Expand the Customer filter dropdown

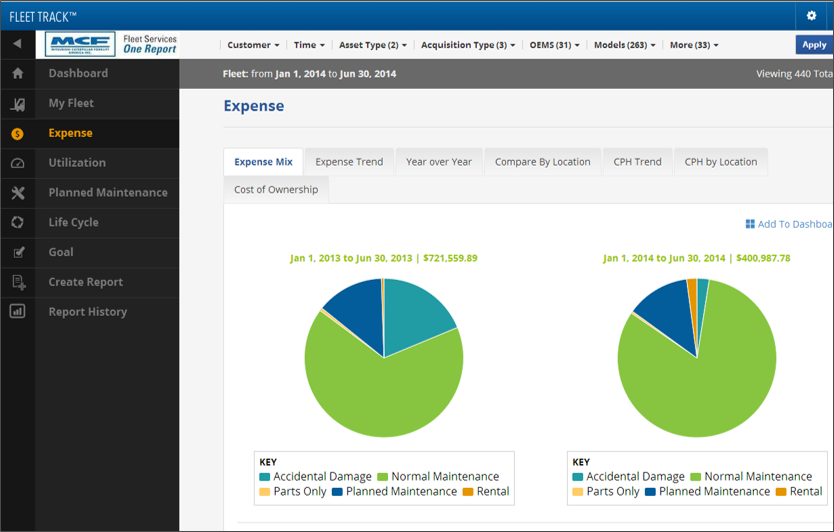253,45
